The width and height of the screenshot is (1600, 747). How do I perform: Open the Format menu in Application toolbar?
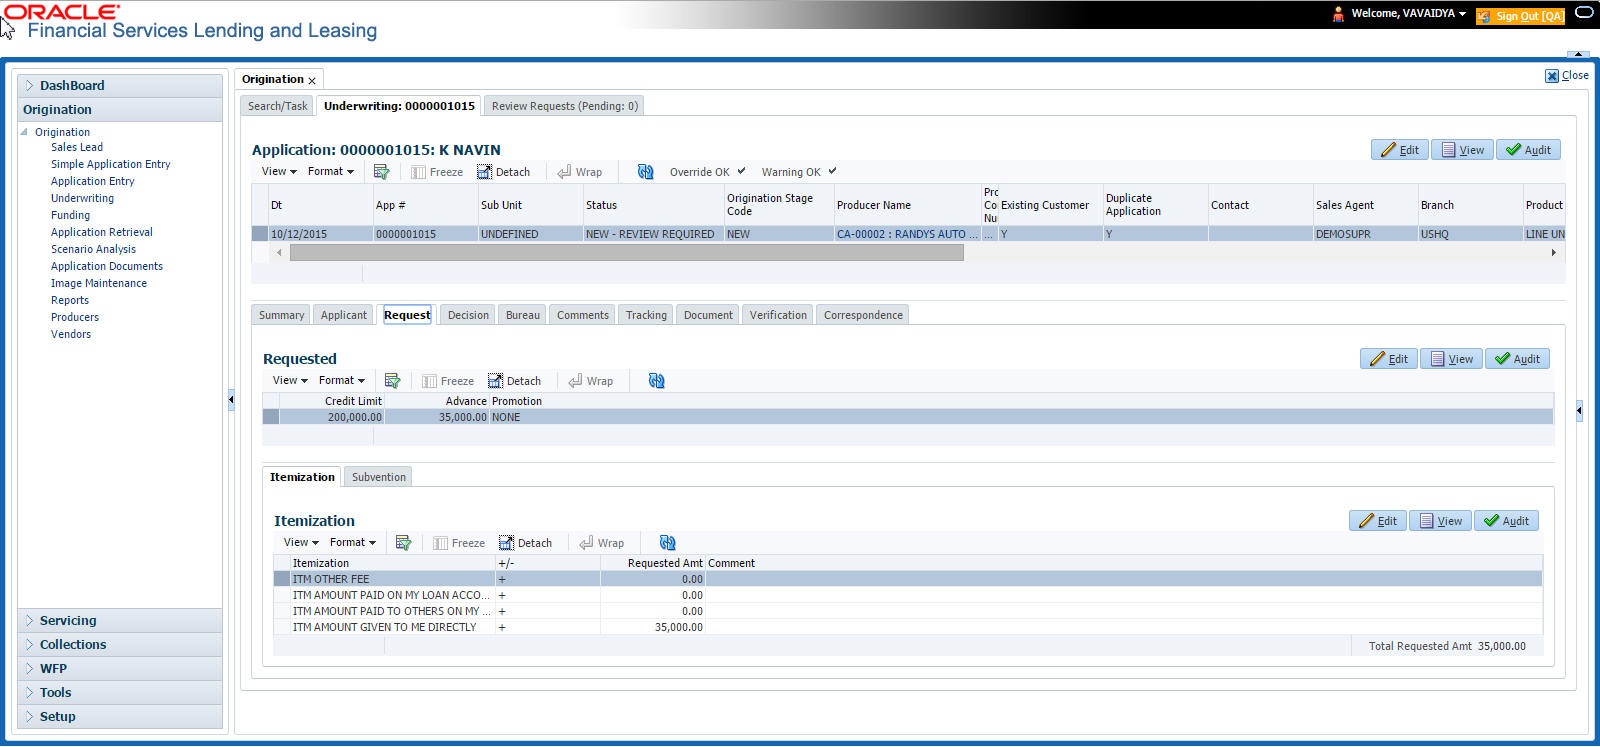point(331,171)
